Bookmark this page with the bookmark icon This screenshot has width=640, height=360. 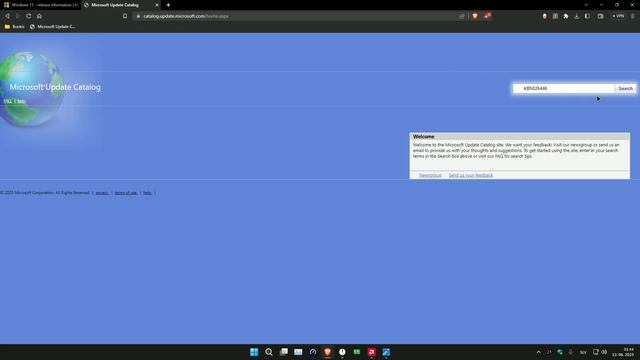[x=125, y=16]
